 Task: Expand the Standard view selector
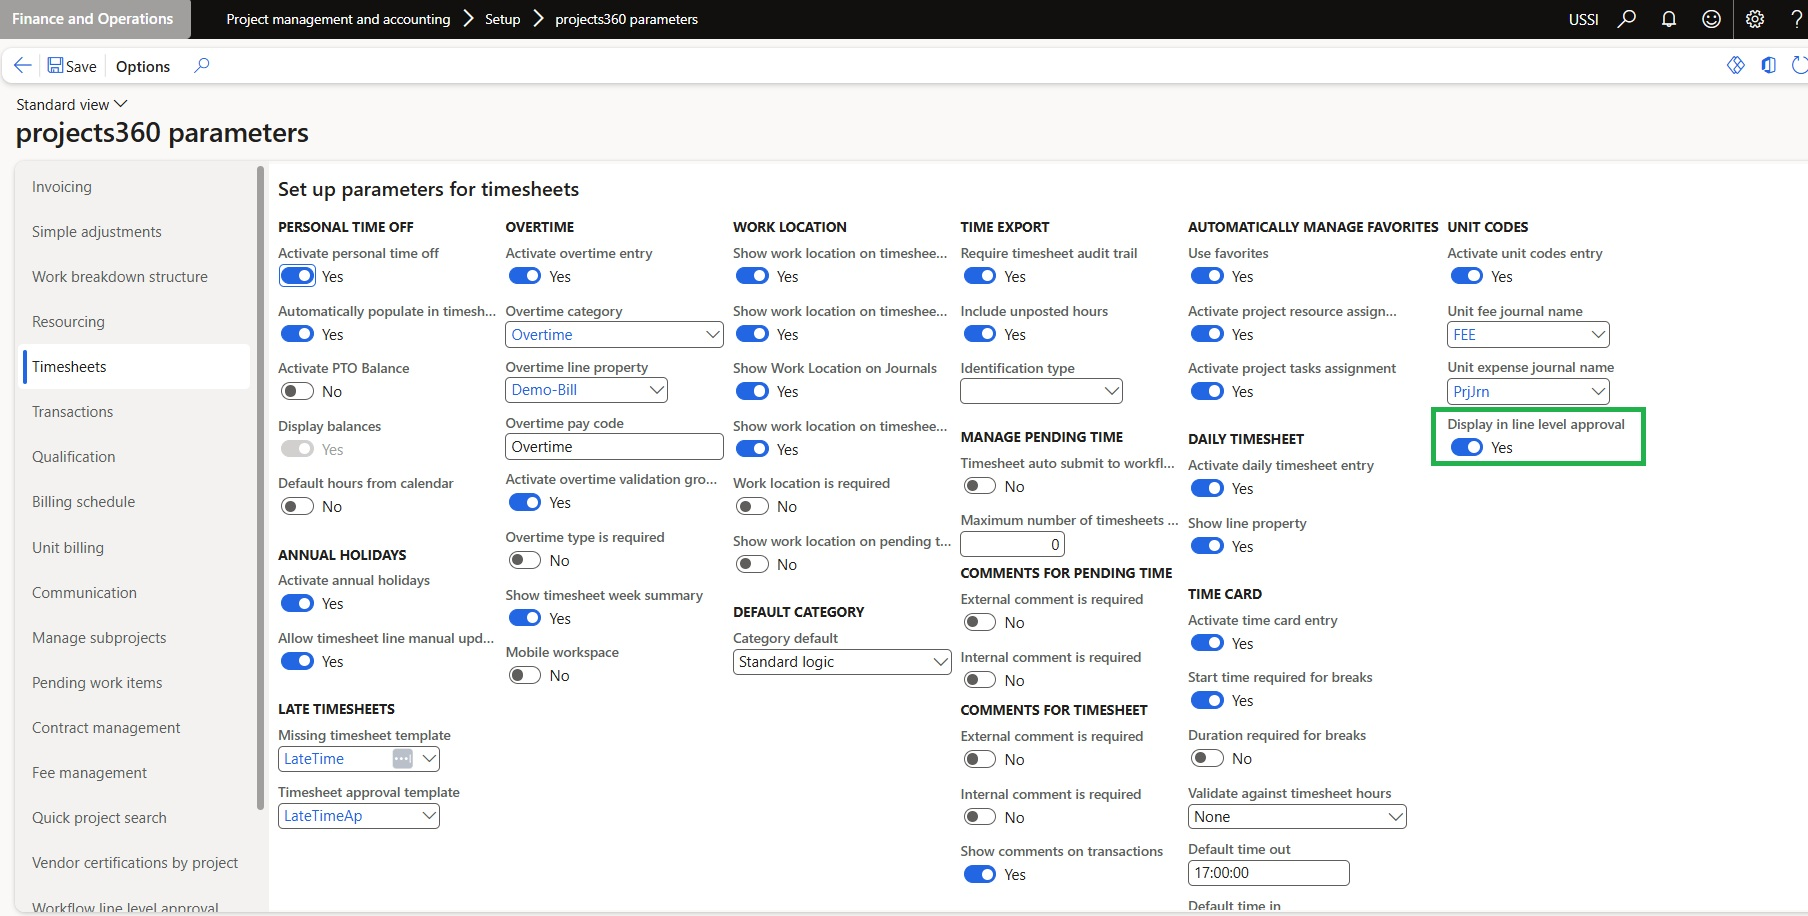coord(72,105)
